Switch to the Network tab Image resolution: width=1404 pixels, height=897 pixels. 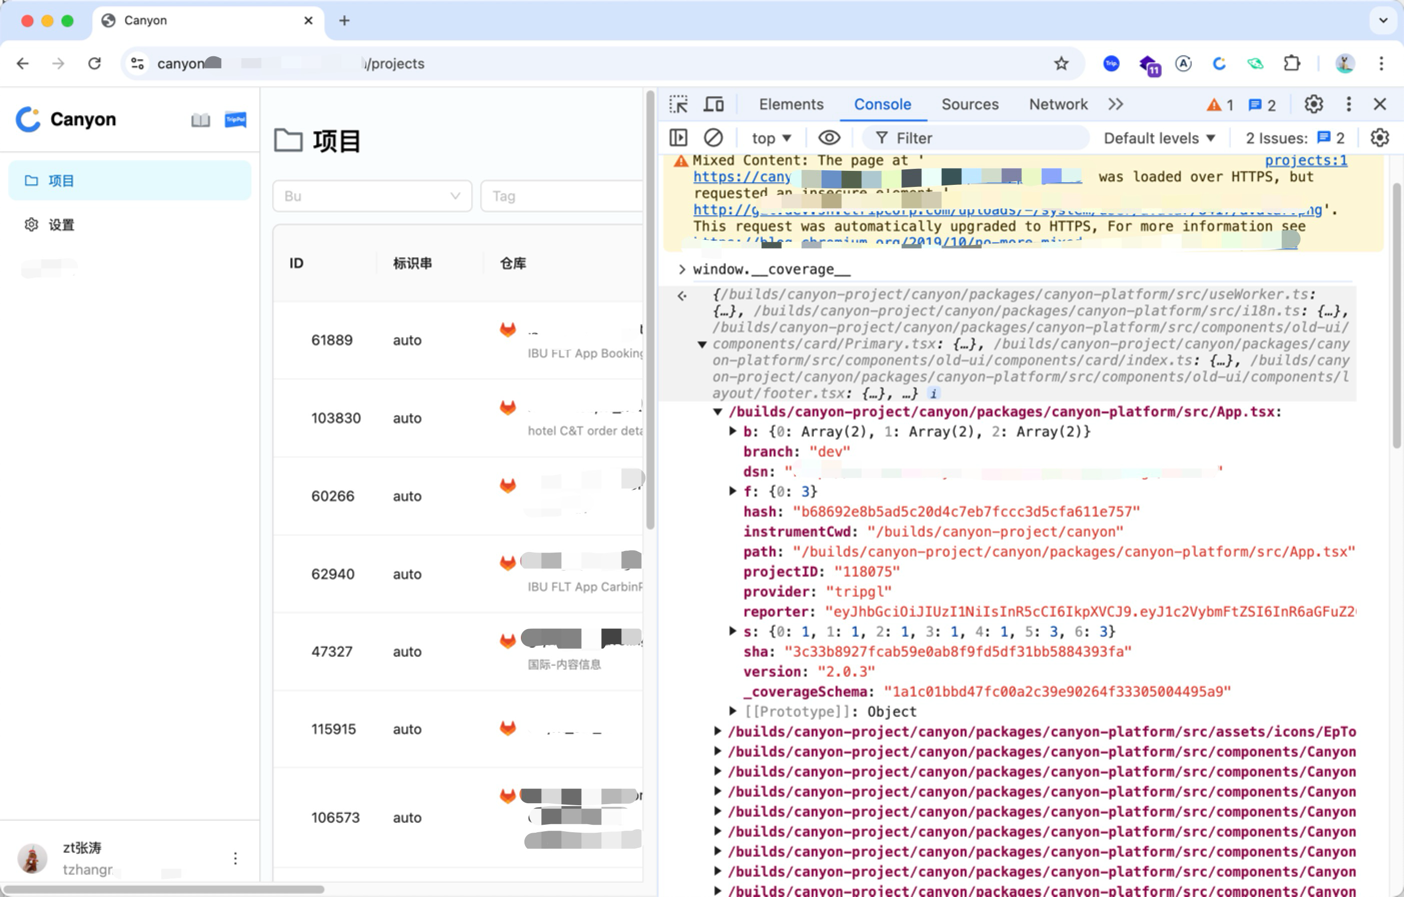tap(1057, 104)
